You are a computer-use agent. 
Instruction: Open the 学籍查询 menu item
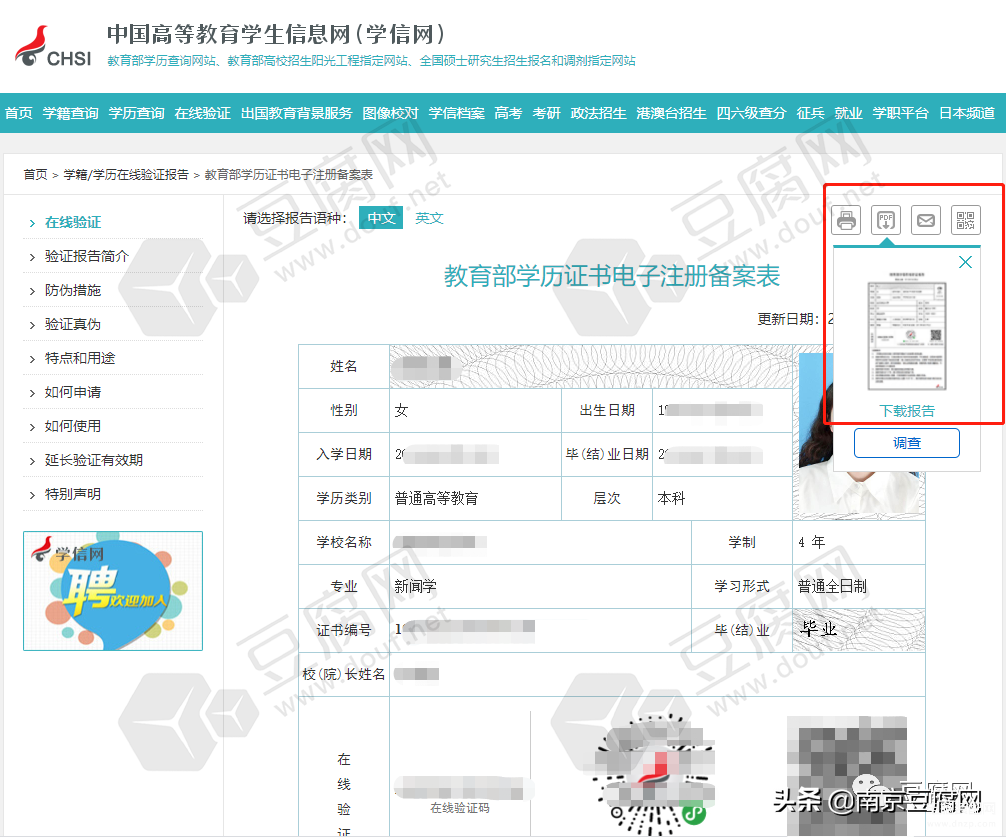[71, 114]
